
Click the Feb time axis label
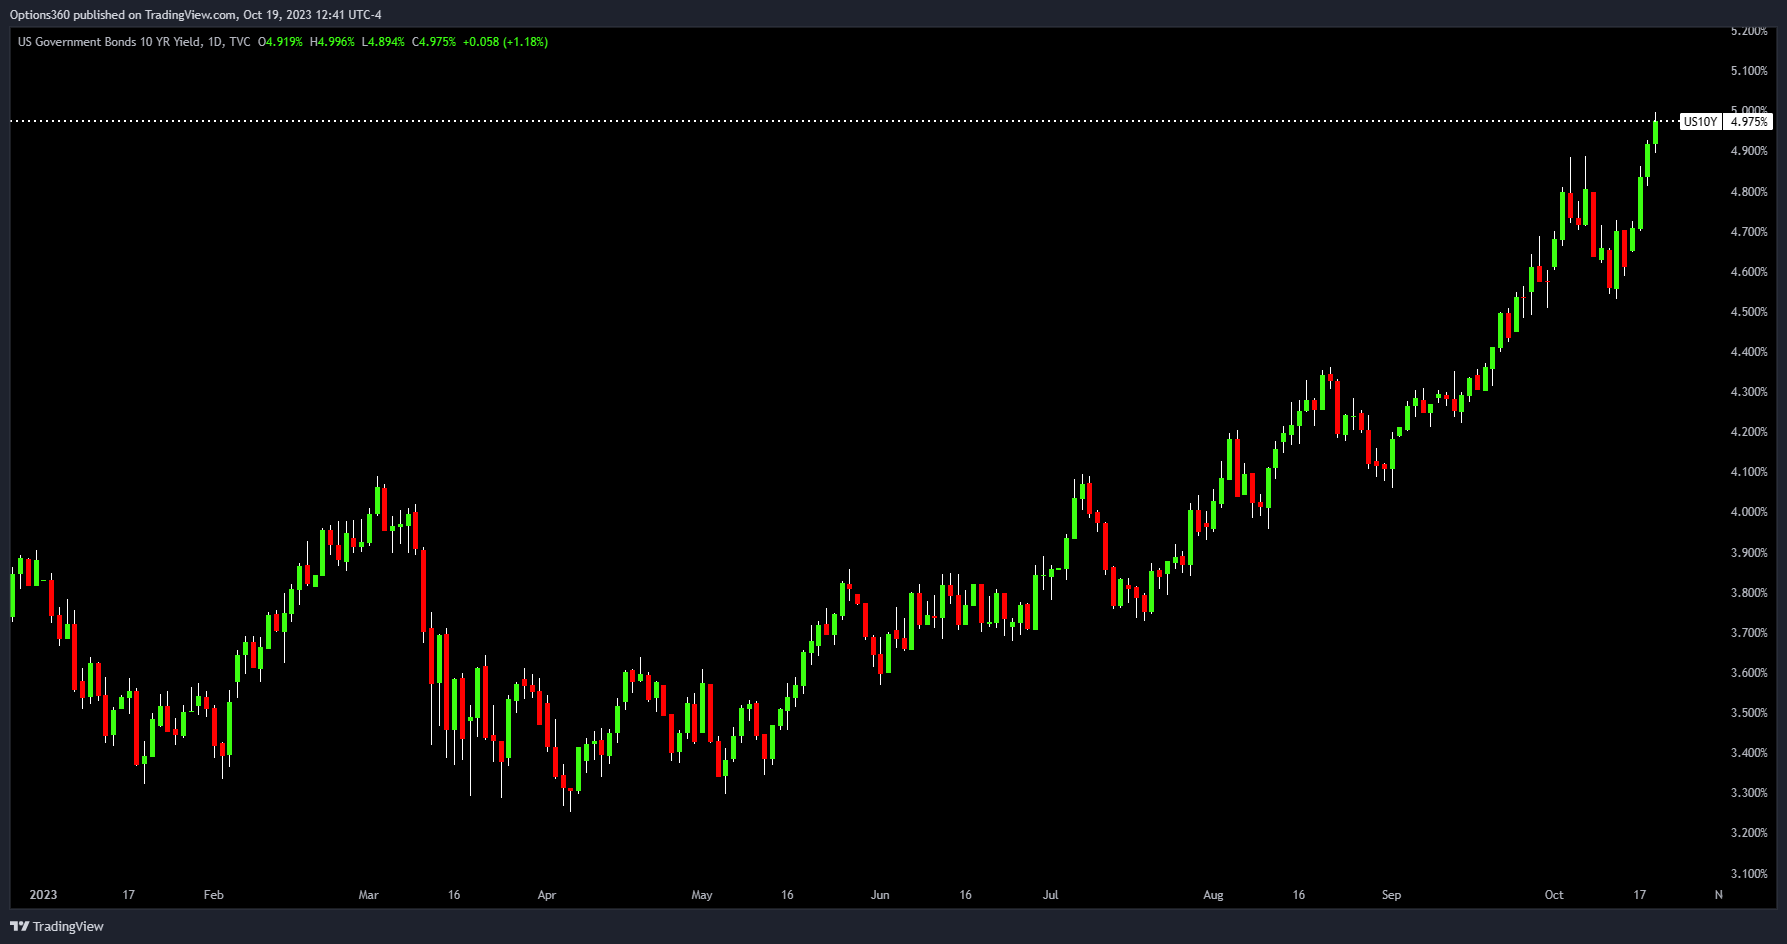[x=213, y=895]
